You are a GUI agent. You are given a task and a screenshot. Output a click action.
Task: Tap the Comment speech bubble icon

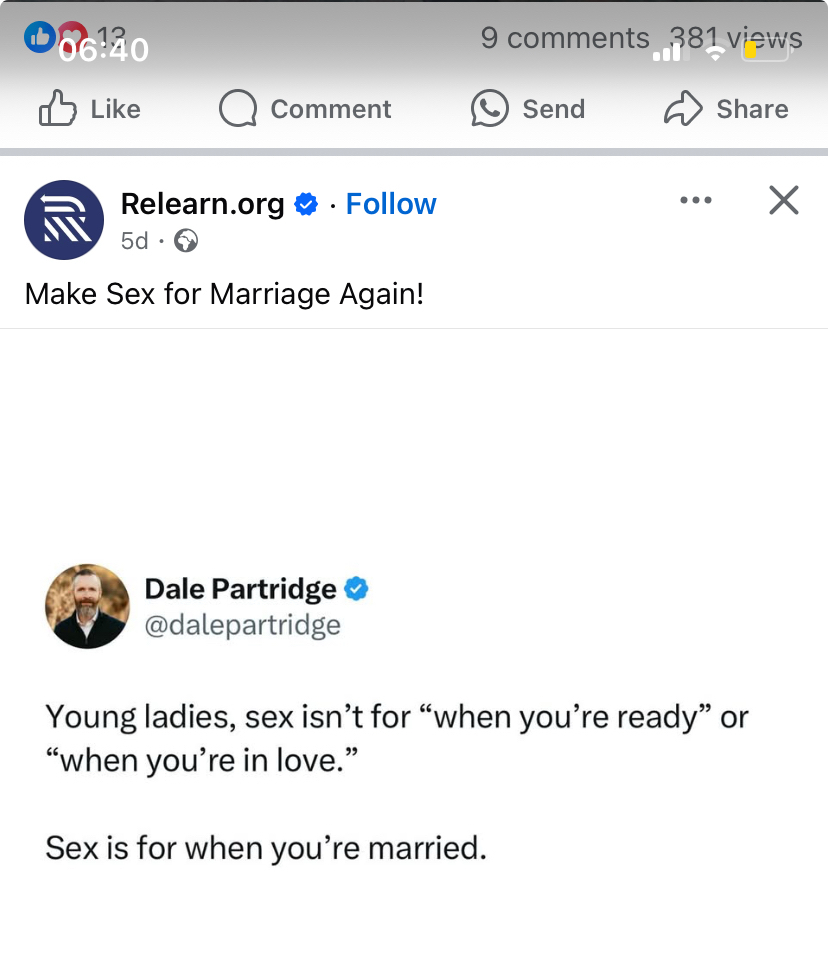click(x=237, y=108)
